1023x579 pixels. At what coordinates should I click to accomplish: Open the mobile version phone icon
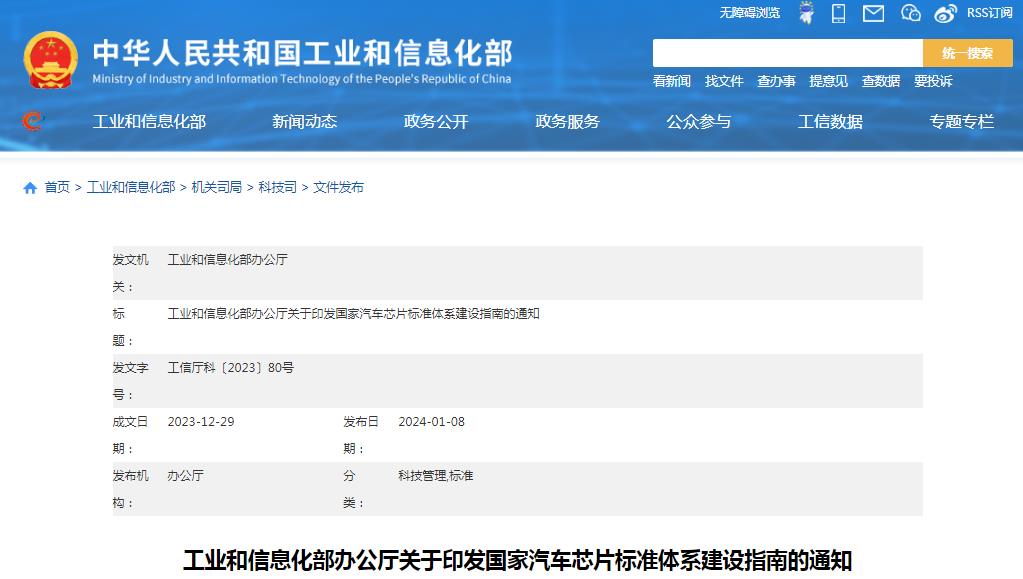838,13
